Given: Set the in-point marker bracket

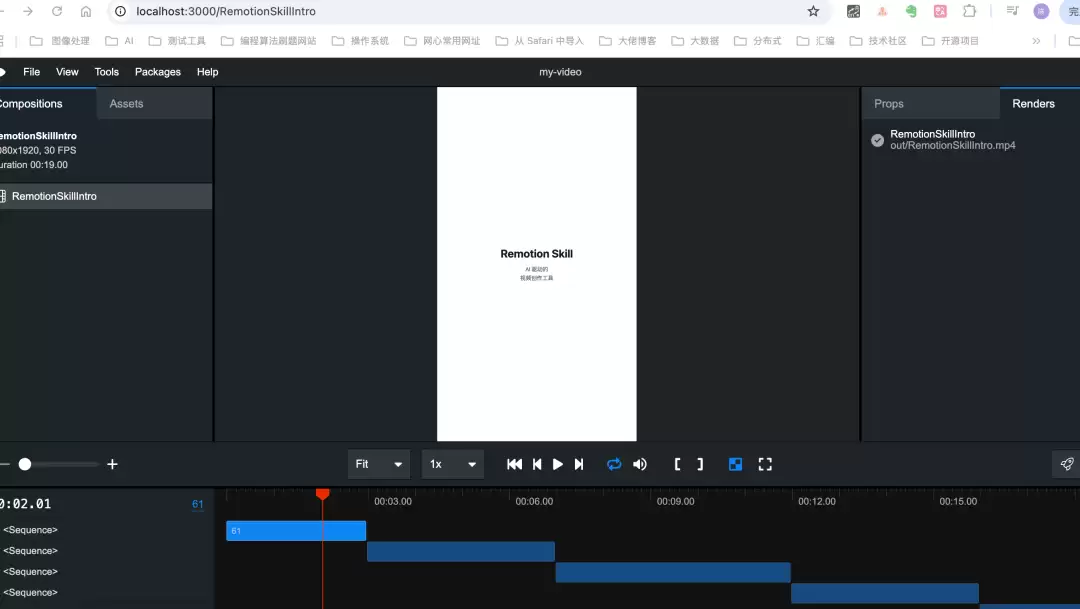Looking at the screenshot, I should click(678, 464).
